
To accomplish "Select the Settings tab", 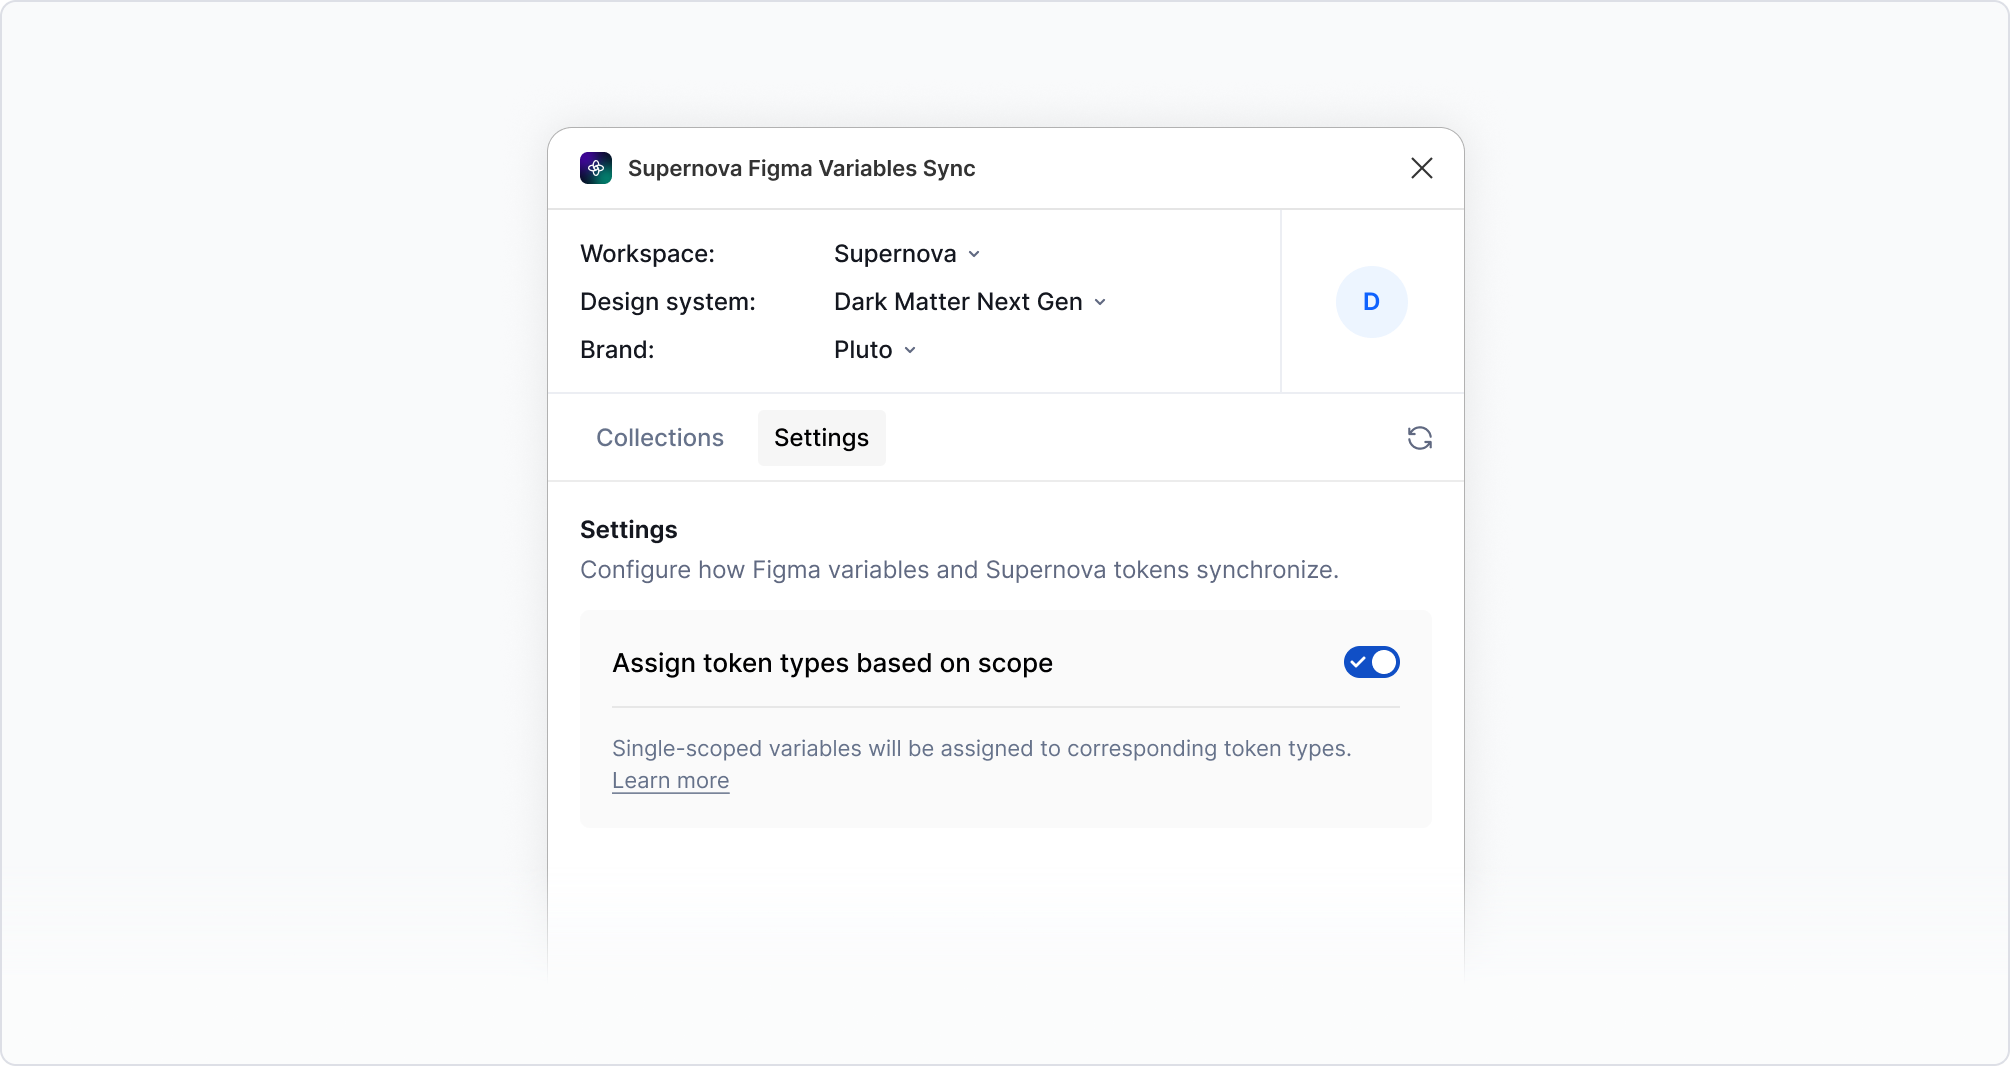I will coord(820,438).
